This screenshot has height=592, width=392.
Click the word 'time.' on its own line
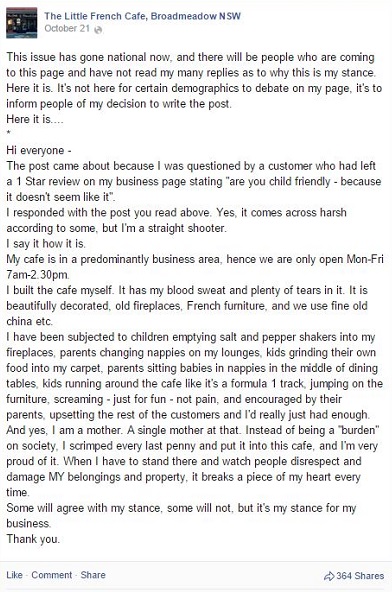point(18,492)
